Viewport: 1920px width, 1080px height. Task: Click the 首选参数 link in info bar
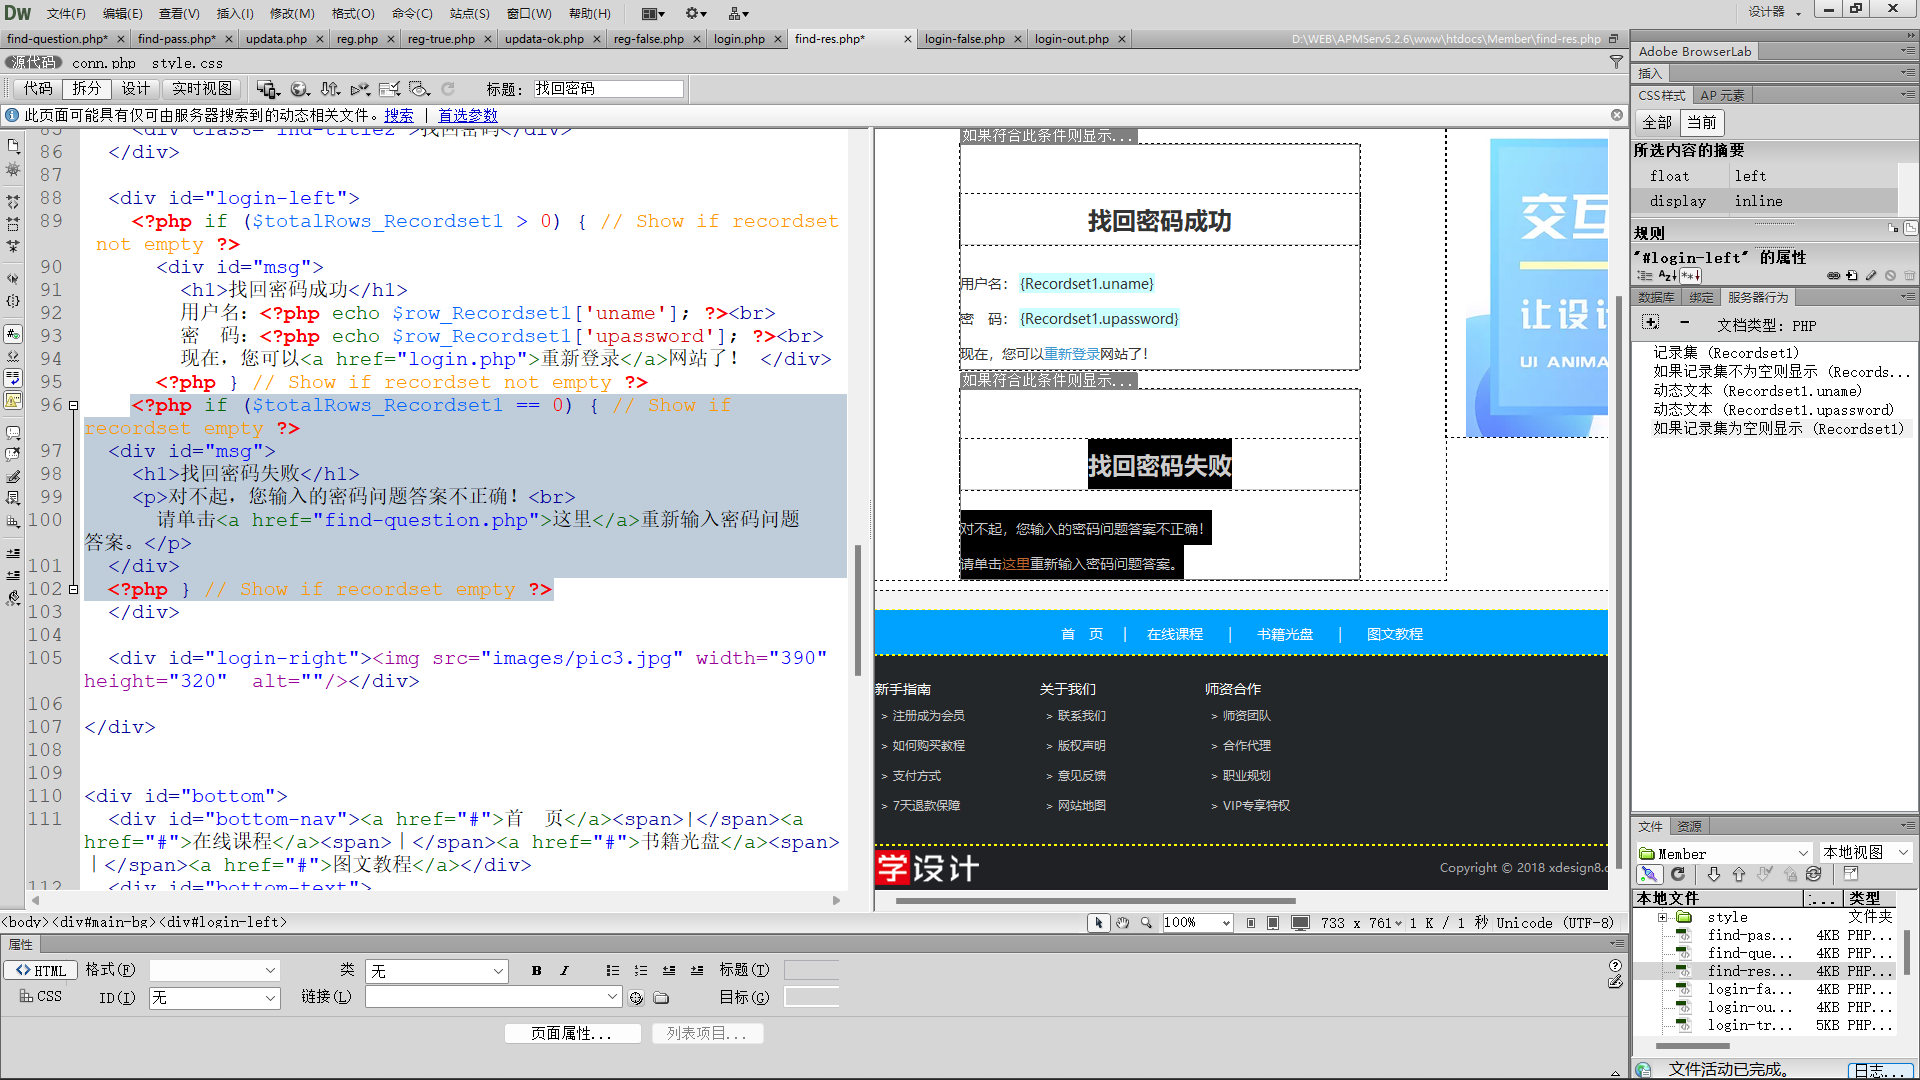click(467, 115)
